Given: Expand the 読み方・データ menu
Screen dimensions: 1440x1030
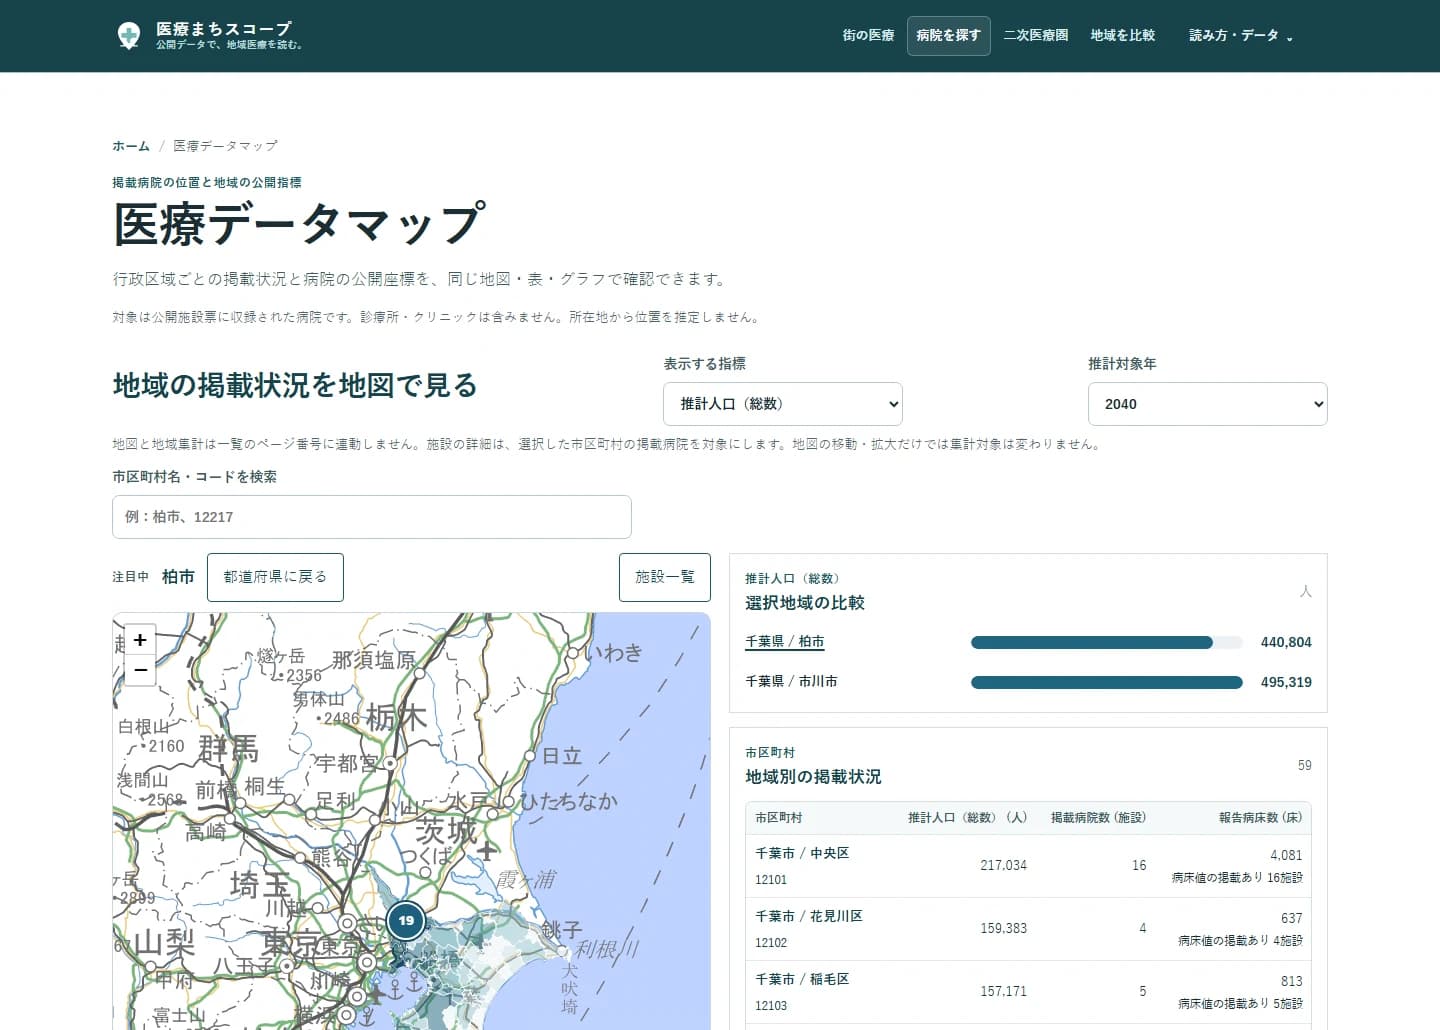Looking at the screenshot, I should [1240, 36].
